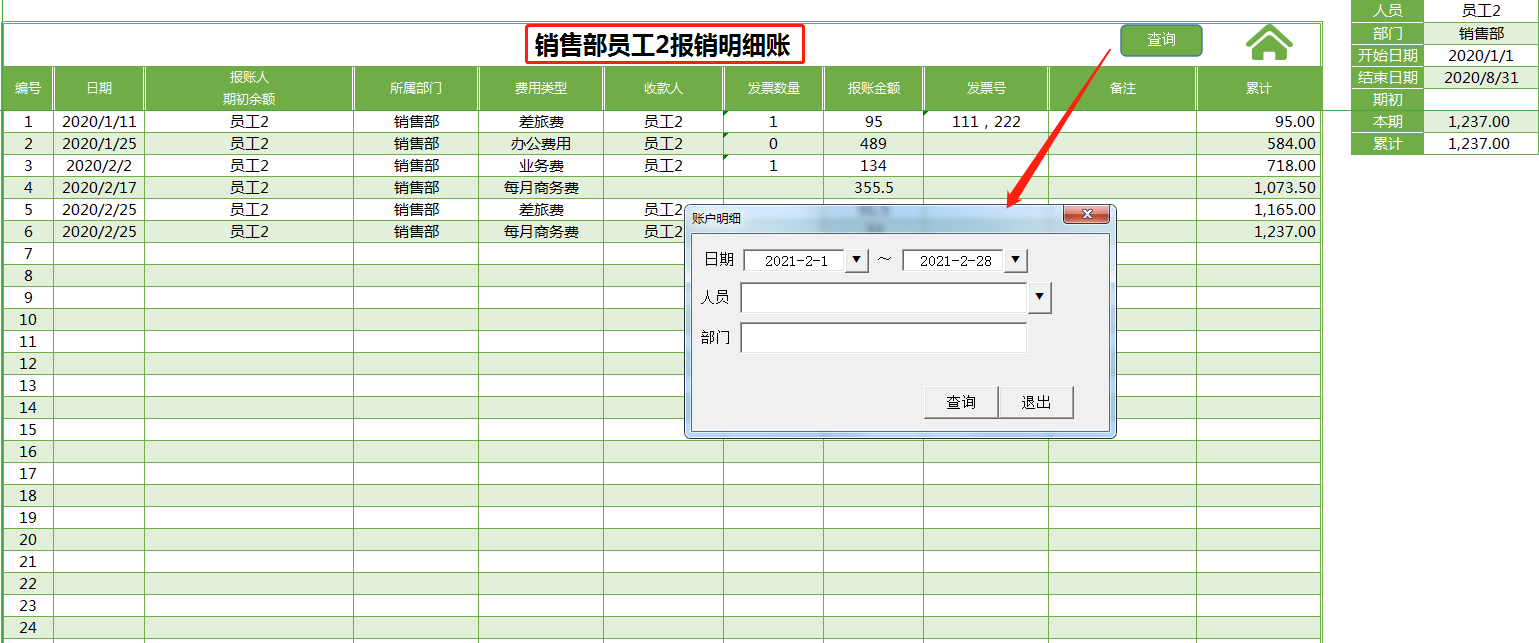This screenshot has width=1539, height=643.
Task: Click the invoice number cell 111,222
Action: 983,121
